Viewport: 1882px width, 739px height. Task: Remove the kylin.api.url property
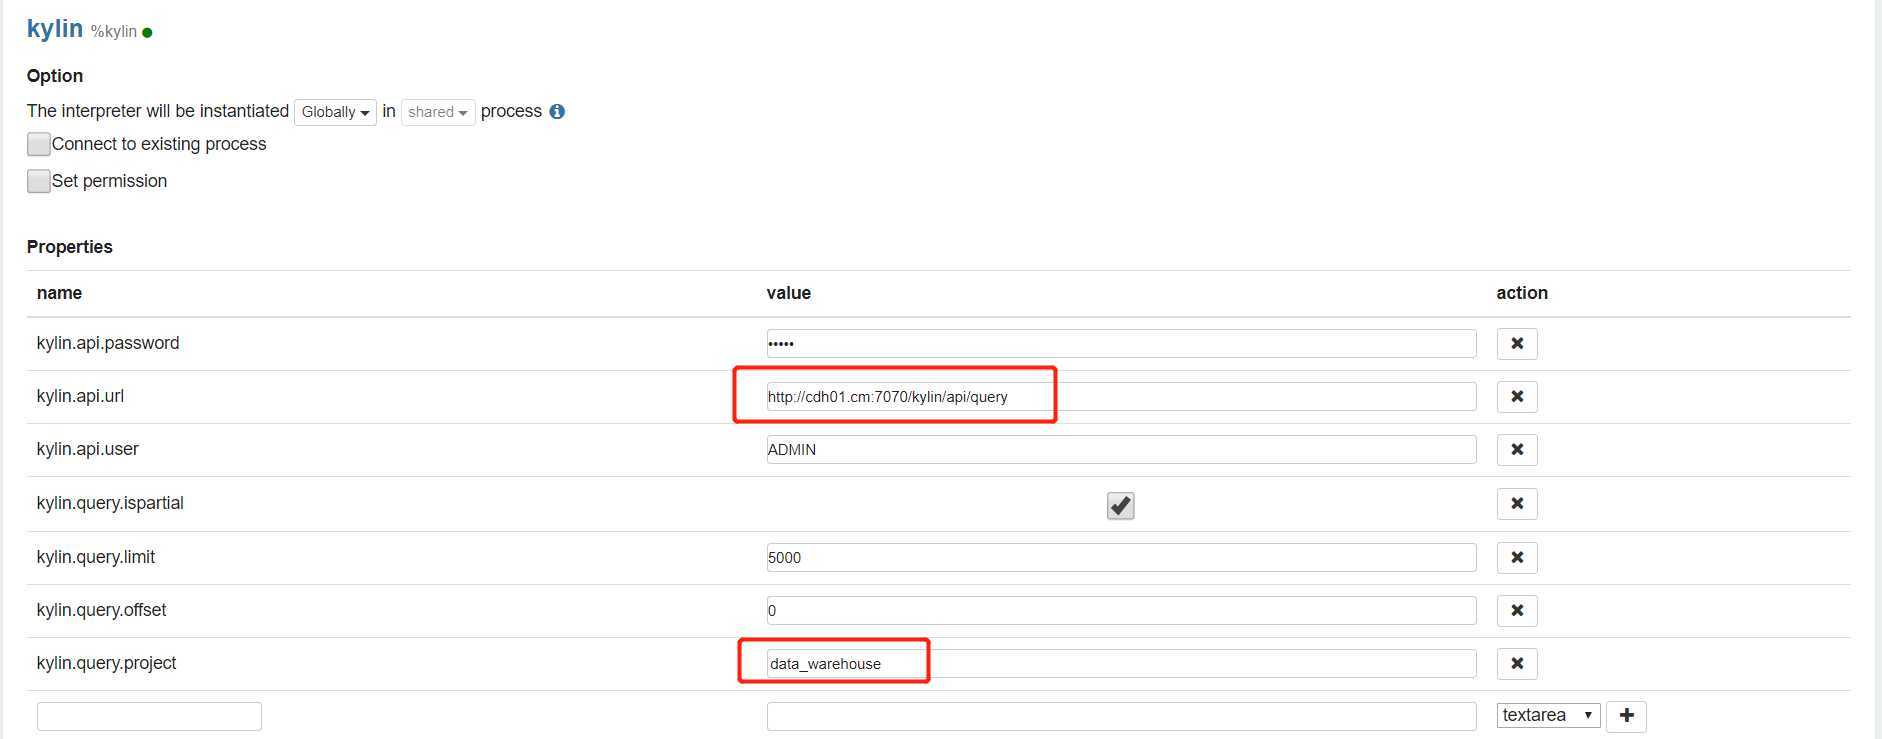(x=1517, y=396)
